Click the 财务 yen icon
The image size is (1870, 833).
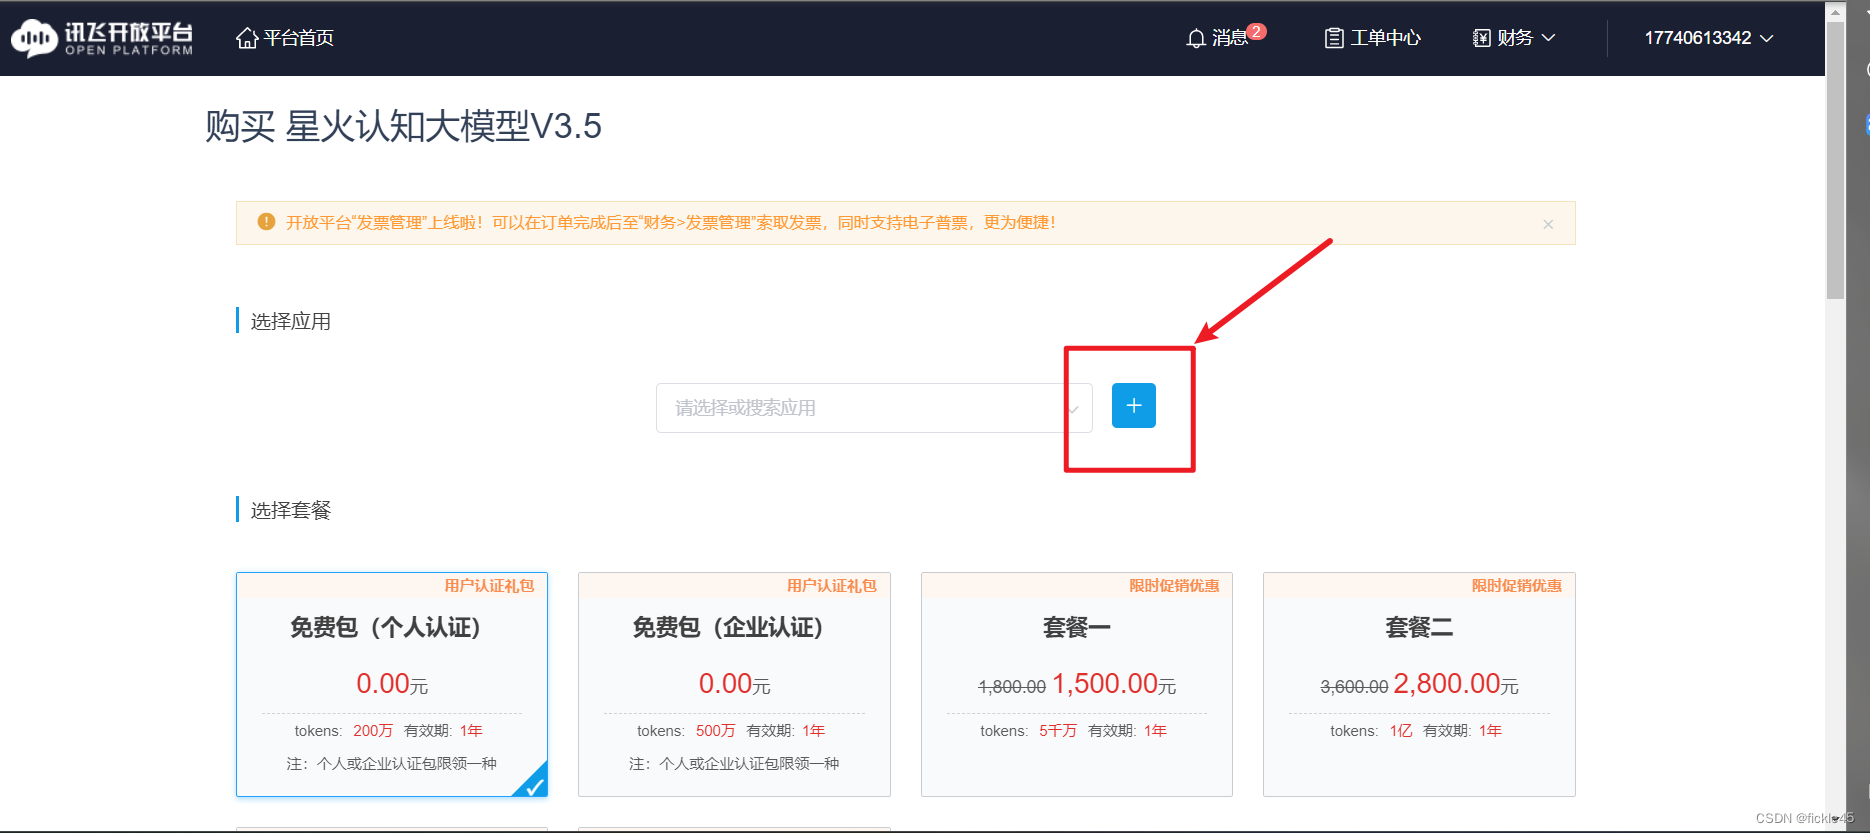[x=1482, y=38]
